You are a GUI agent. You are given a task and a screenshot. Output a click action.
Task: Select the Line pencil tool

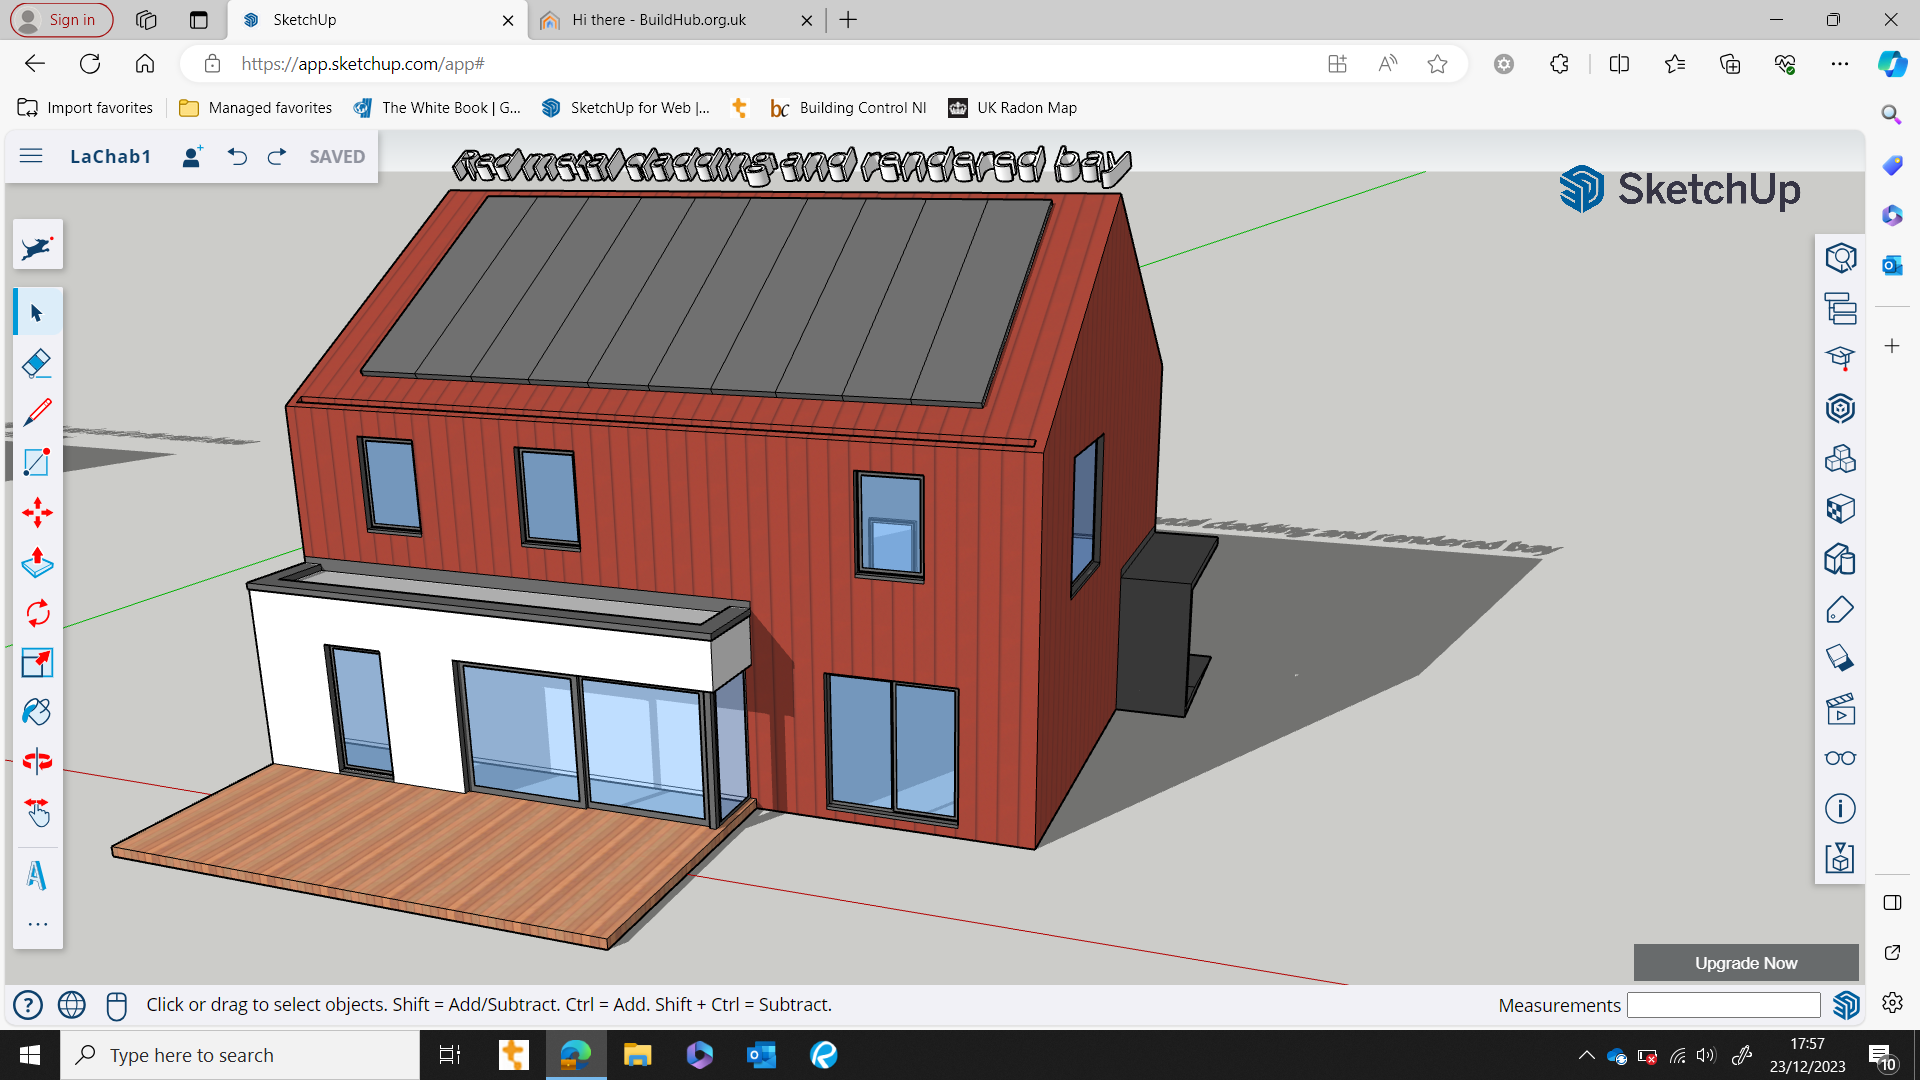(37, 412)
